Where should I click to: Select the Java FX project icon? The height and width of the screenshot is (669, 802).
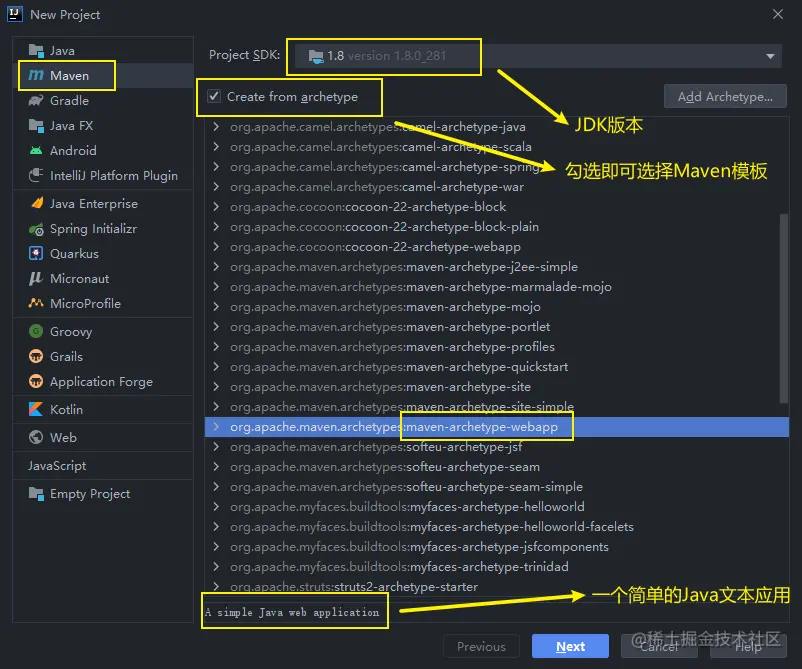coord(38,125)
